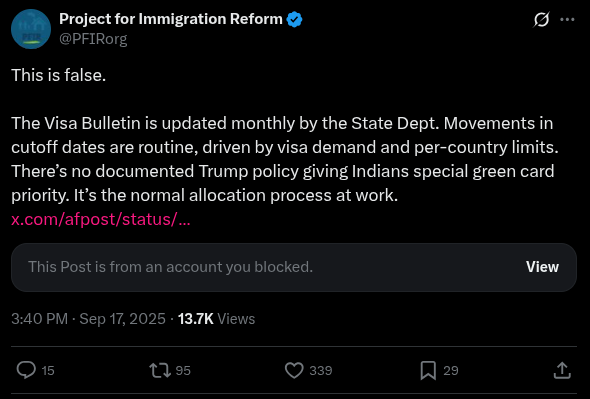Click the 339 likes count

click(321, 371)
